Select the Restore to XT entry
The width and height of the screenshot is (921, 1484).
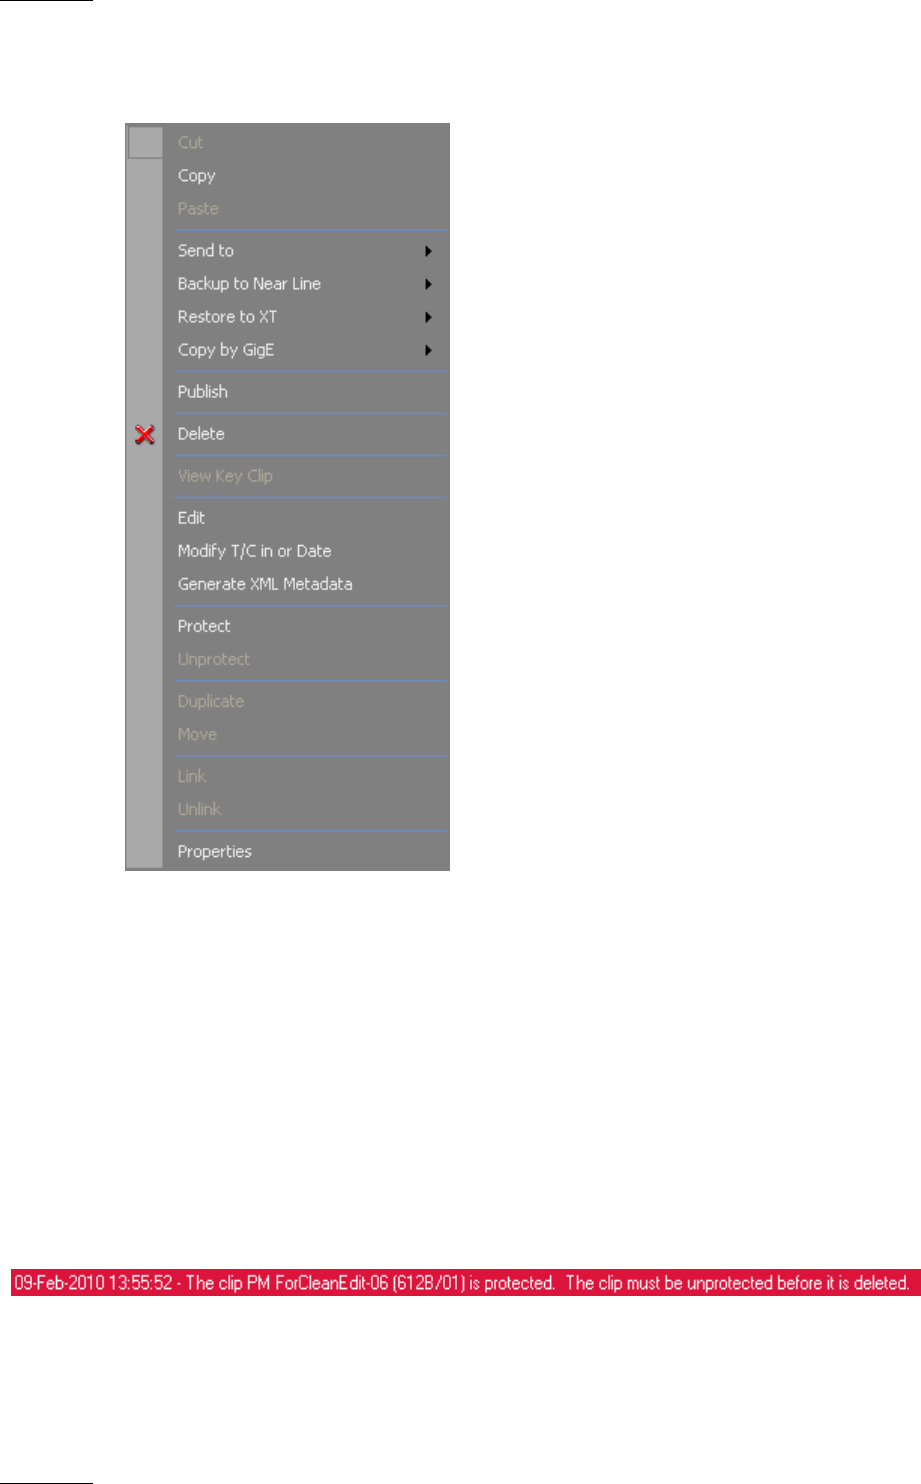[227, 317]
